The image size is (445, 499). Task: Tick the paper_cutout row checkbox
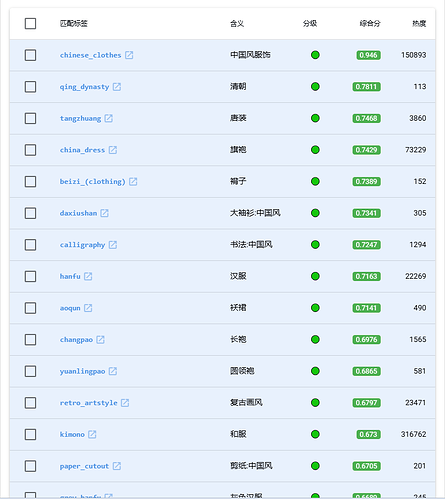click(x=30, y=466)
